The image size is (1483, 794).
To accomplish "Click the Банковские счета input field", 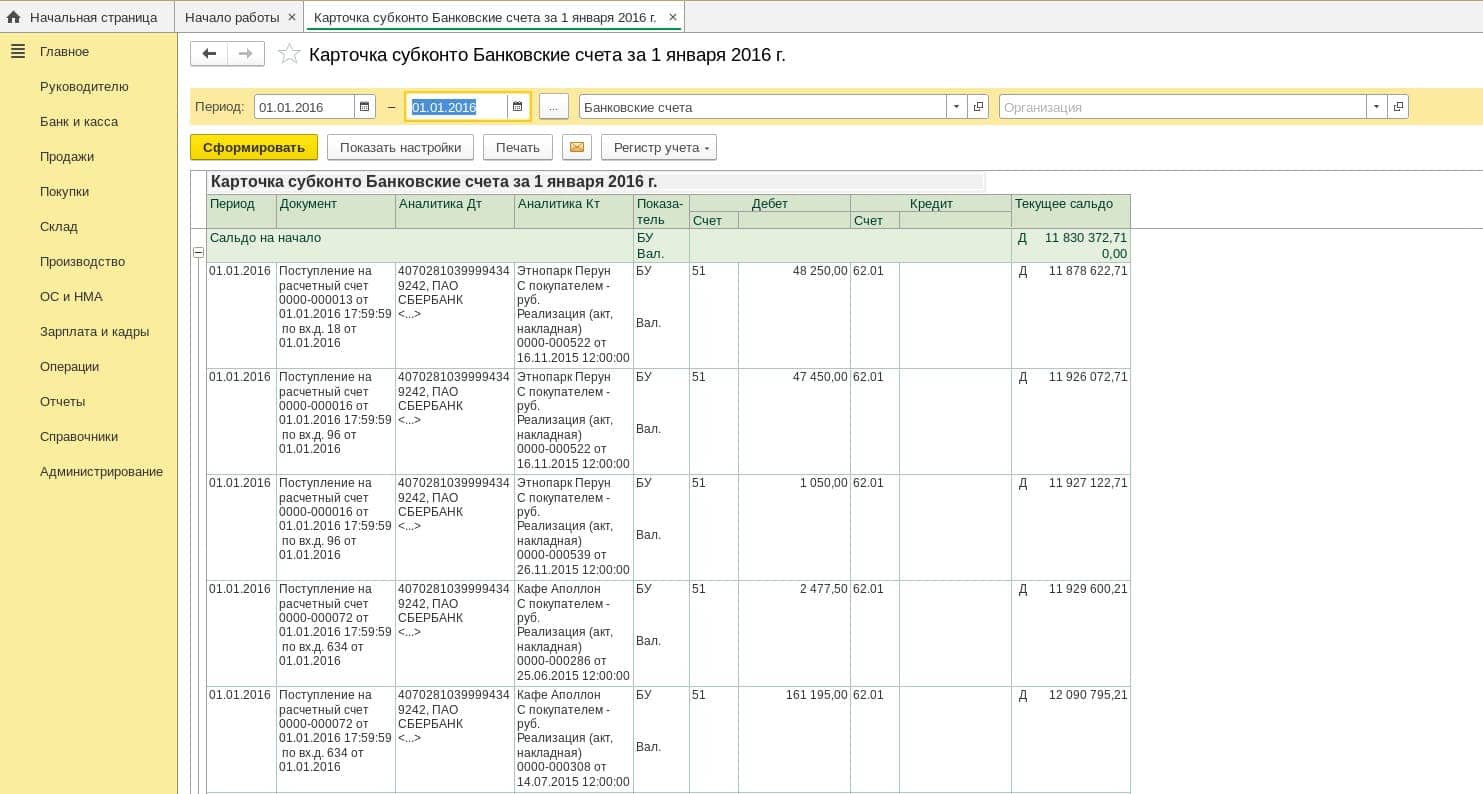I will [763, 107].
